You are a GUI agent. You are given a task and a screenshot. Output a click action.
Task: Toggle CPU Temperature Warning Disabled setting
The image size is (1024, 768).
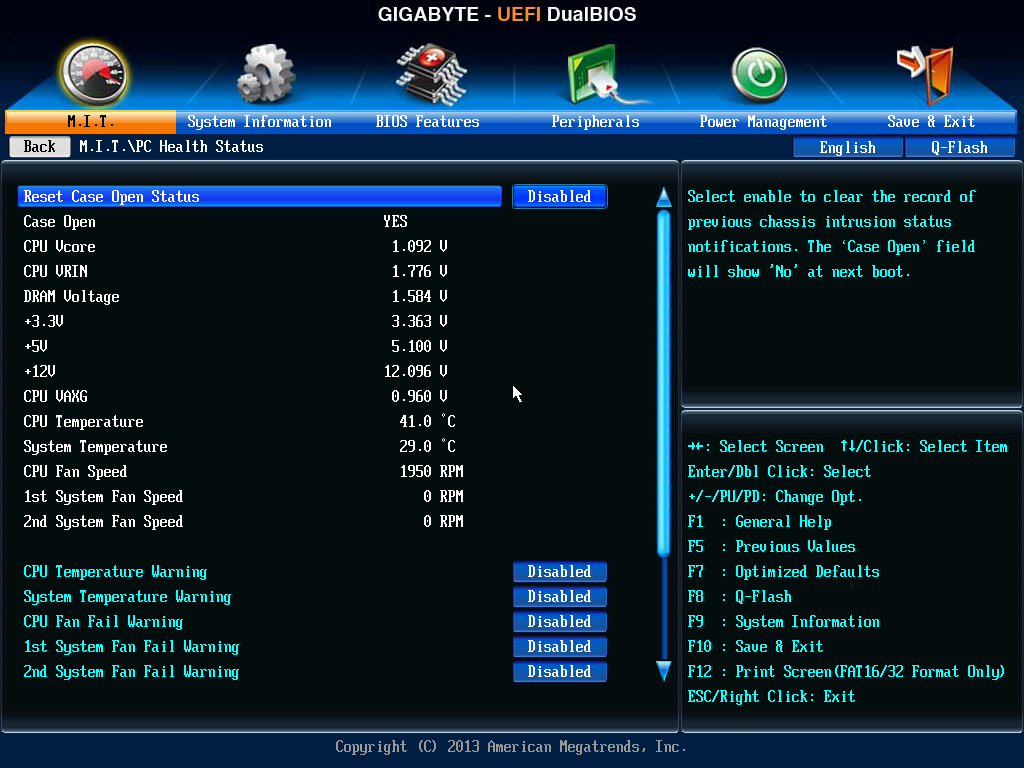click(x=560, y=571)
